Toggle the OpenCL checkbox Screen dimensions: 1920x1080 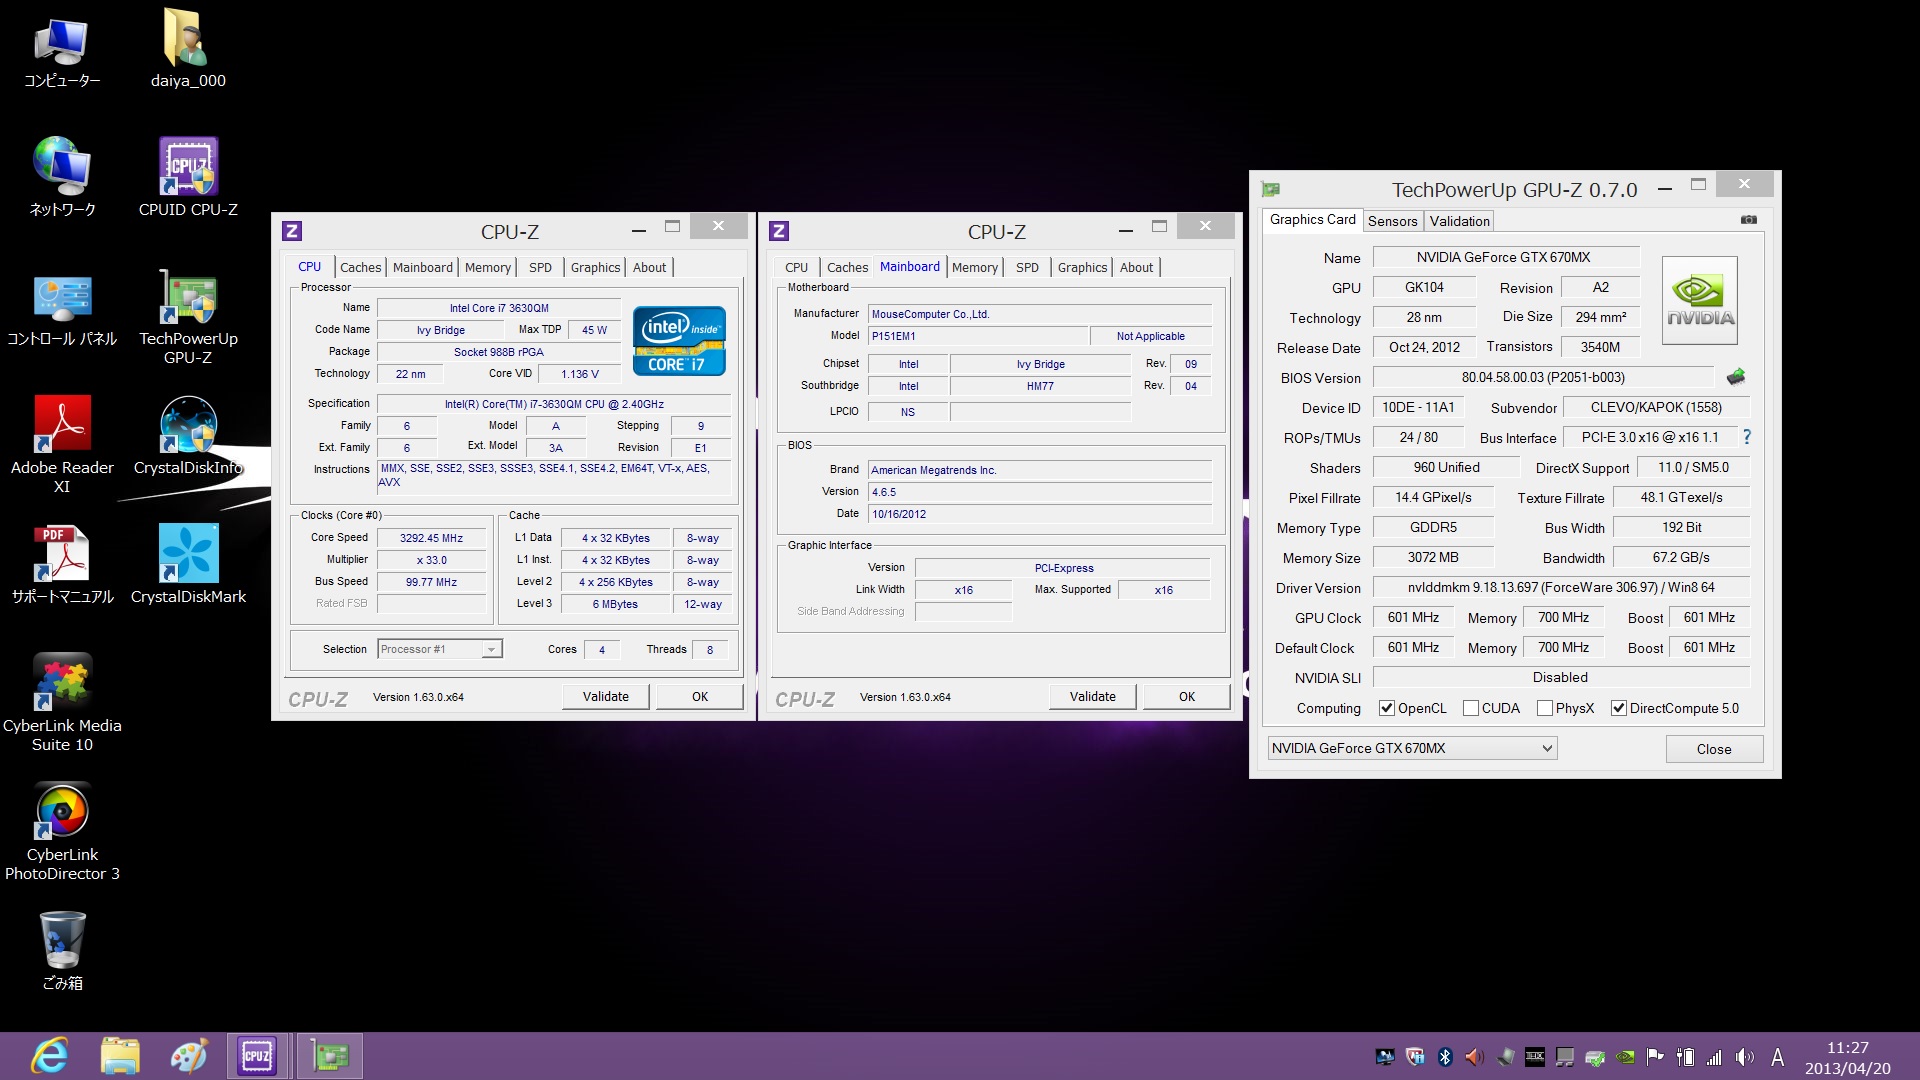click(1387, 708)
